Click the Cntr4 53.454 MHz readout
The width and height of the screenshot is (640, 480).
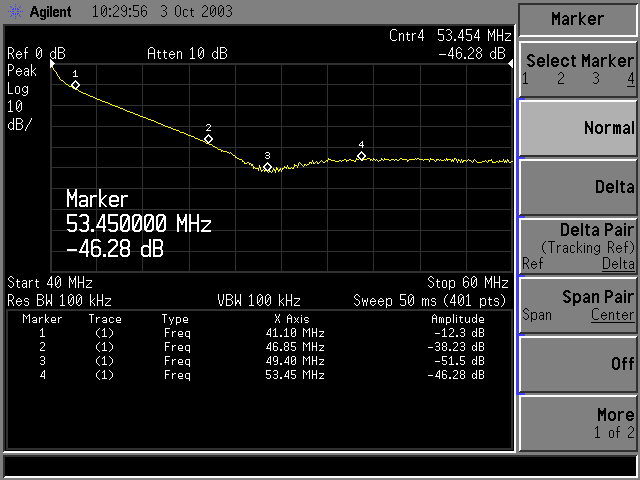coord(450,36)
